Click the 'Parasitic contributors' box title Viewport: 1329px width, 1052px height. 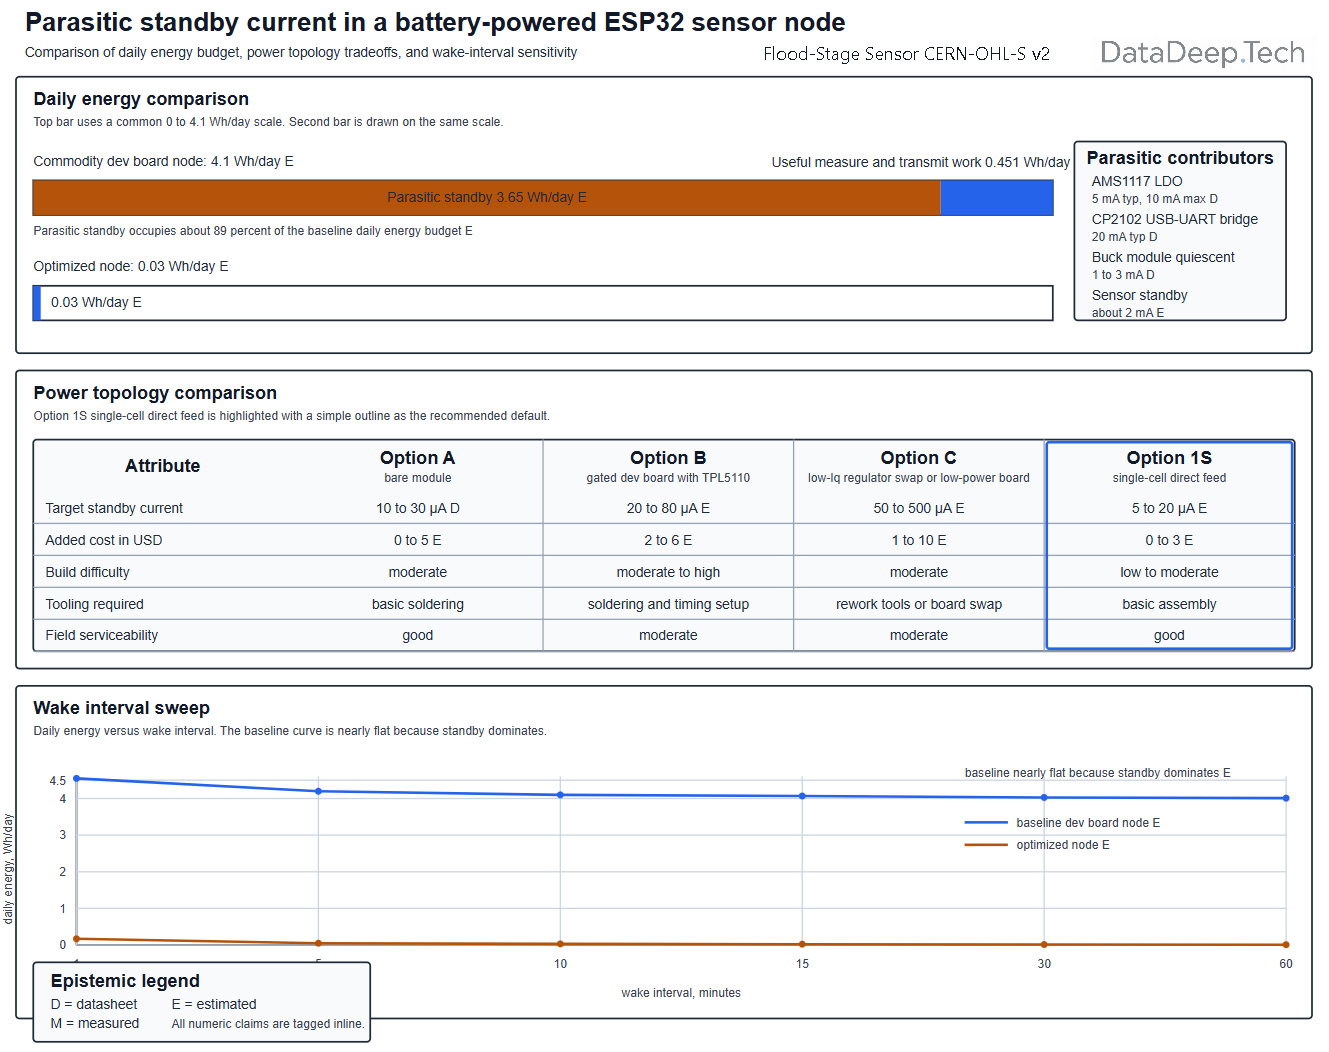(x=1180, y=158)
